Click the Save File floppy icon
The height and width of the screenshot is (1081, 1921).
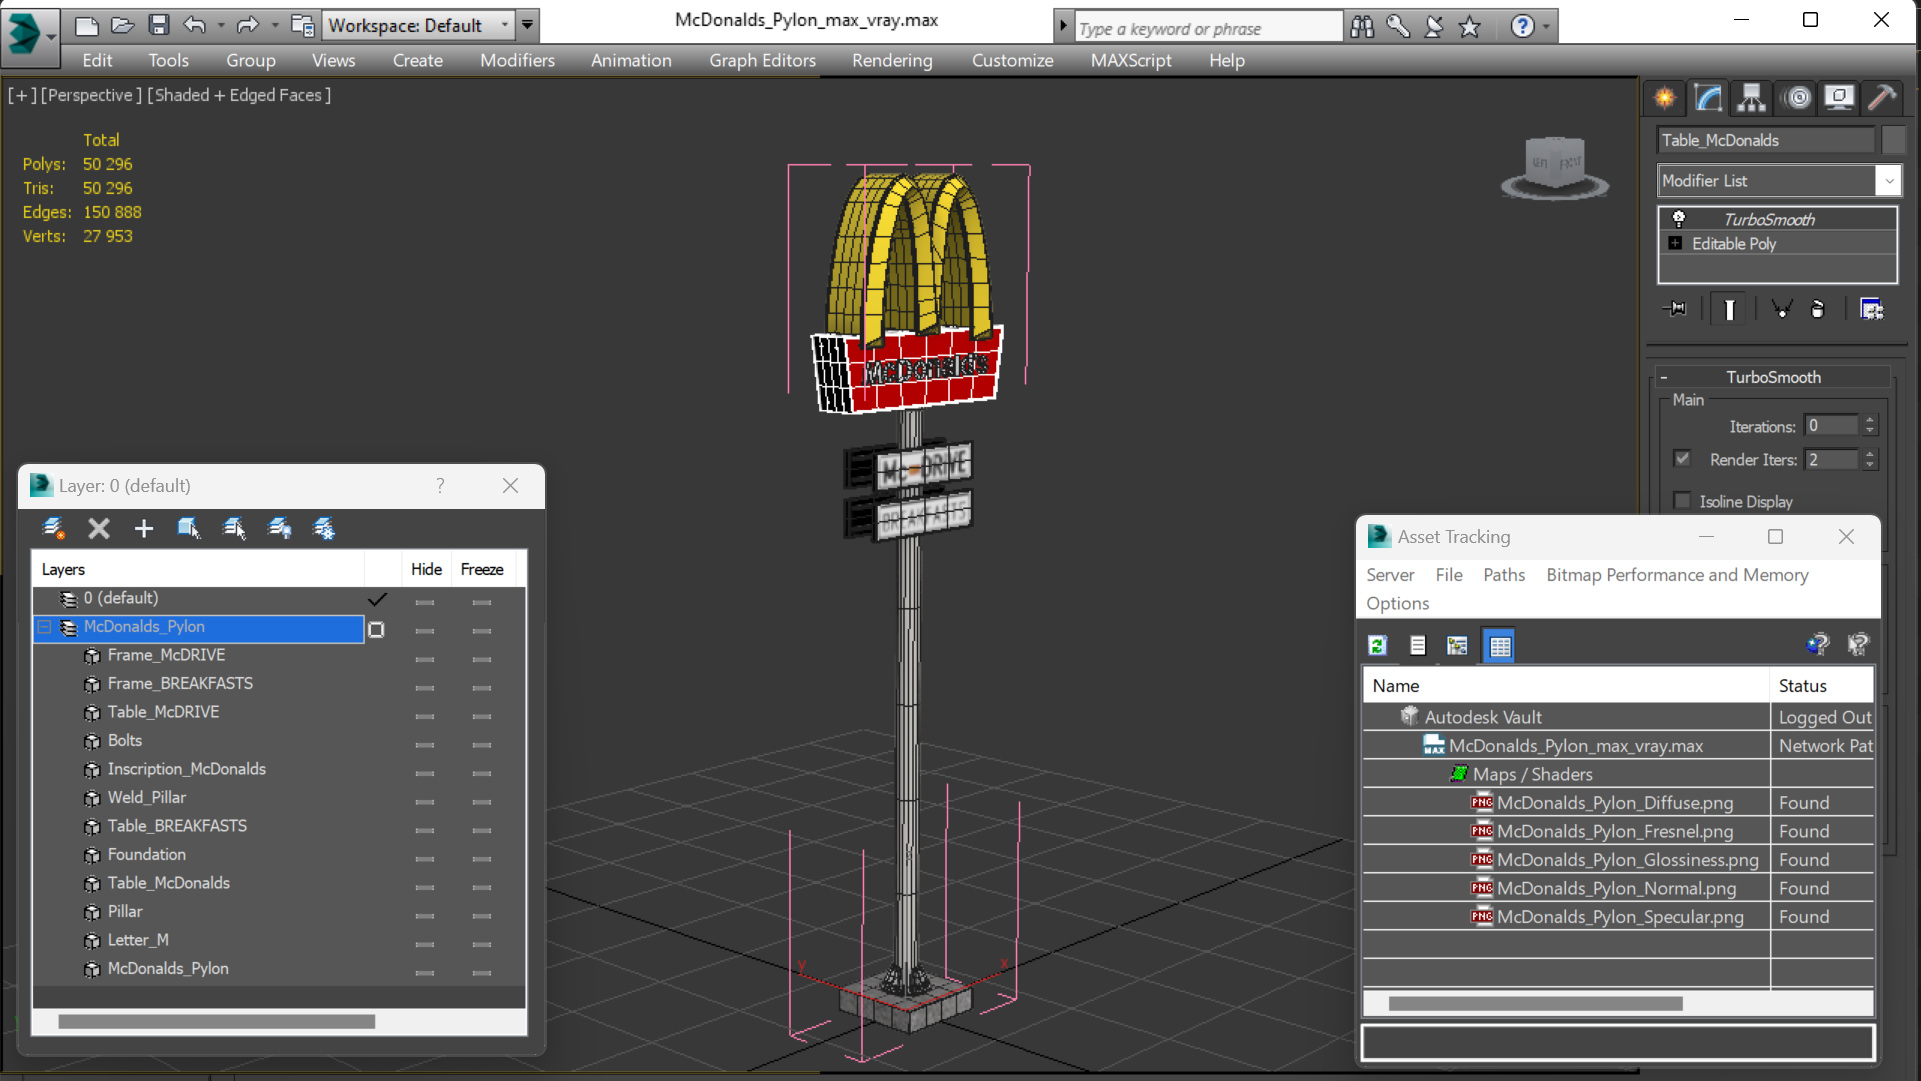pos(158,25)
